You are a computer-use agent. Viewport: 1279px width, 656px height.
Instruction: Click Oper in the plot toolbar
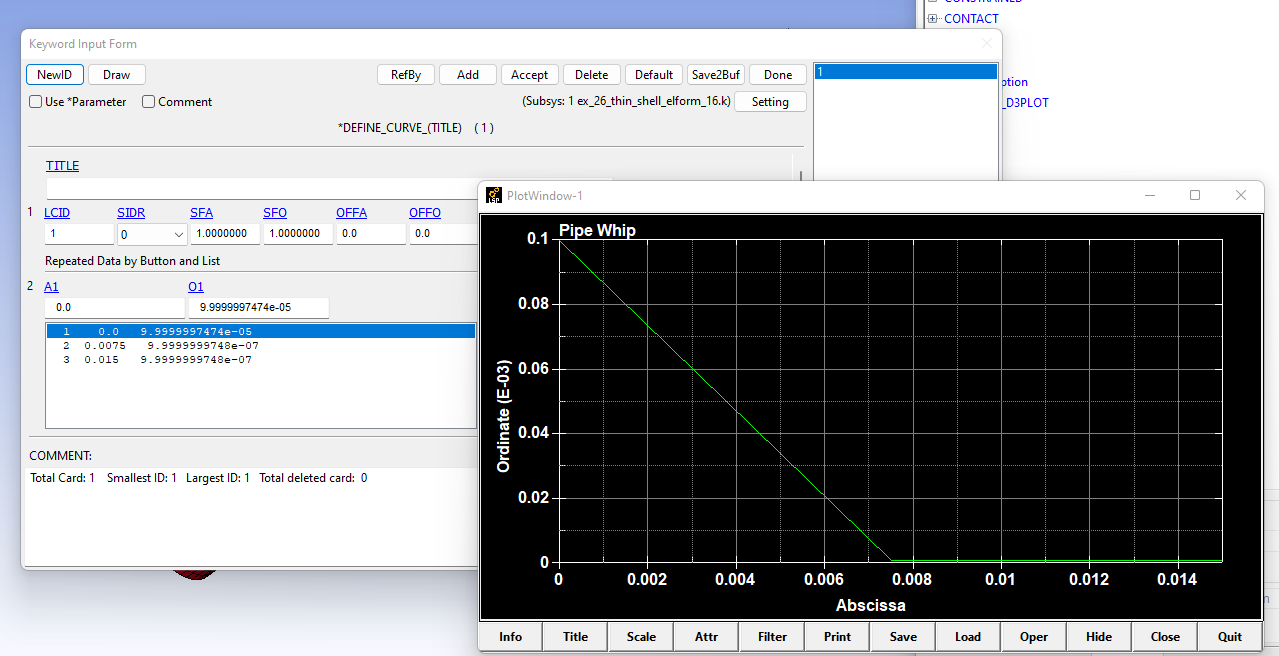click(1033, 637)
